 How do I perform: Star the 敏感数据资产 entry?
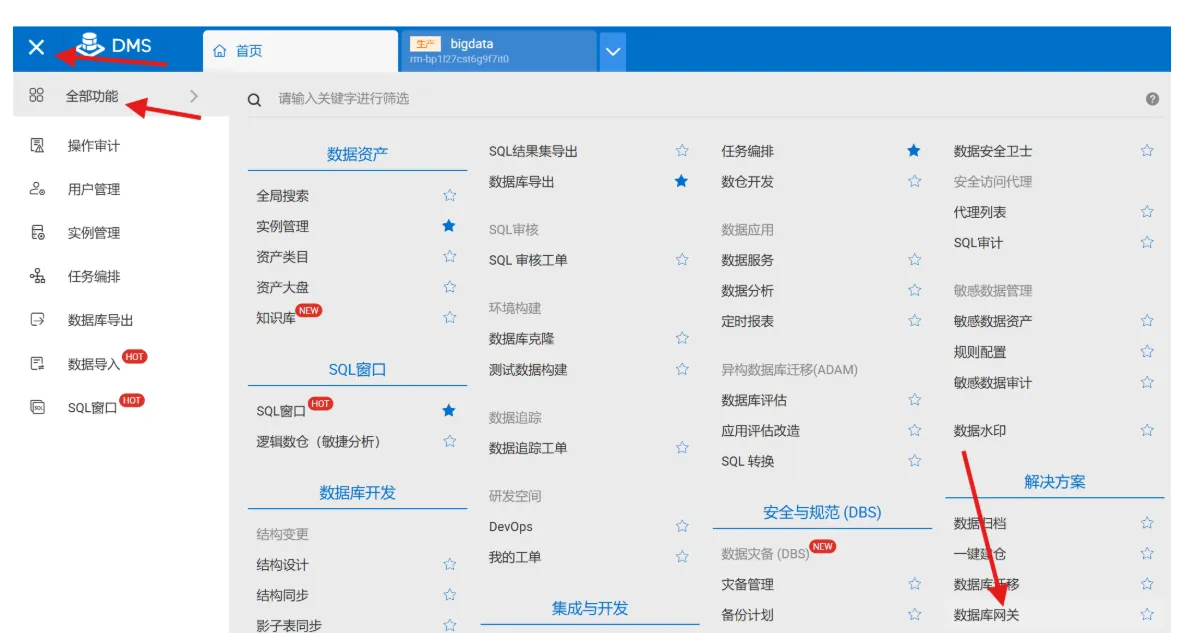[1147, 321]
